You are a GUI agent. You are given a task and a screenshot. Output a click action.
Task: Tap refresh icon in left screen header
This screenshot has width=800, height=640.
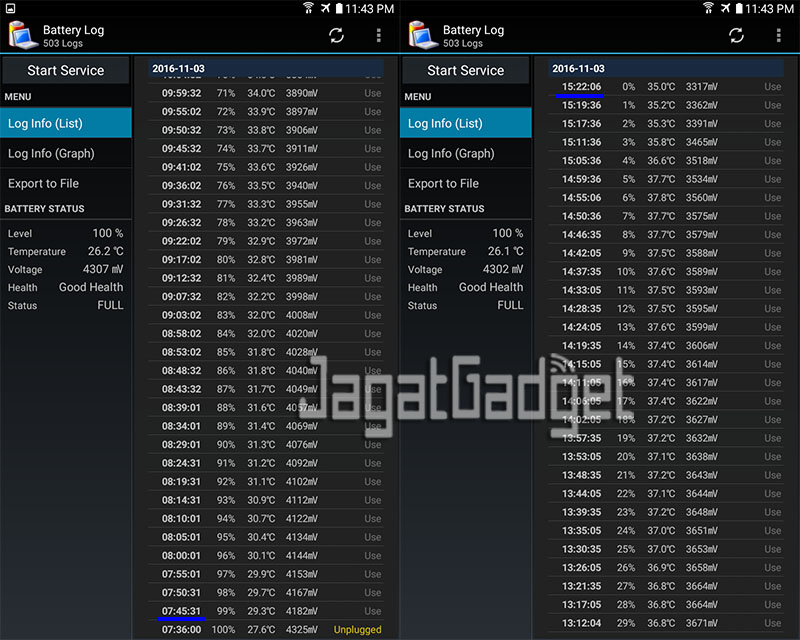click(x=336, y=35)
